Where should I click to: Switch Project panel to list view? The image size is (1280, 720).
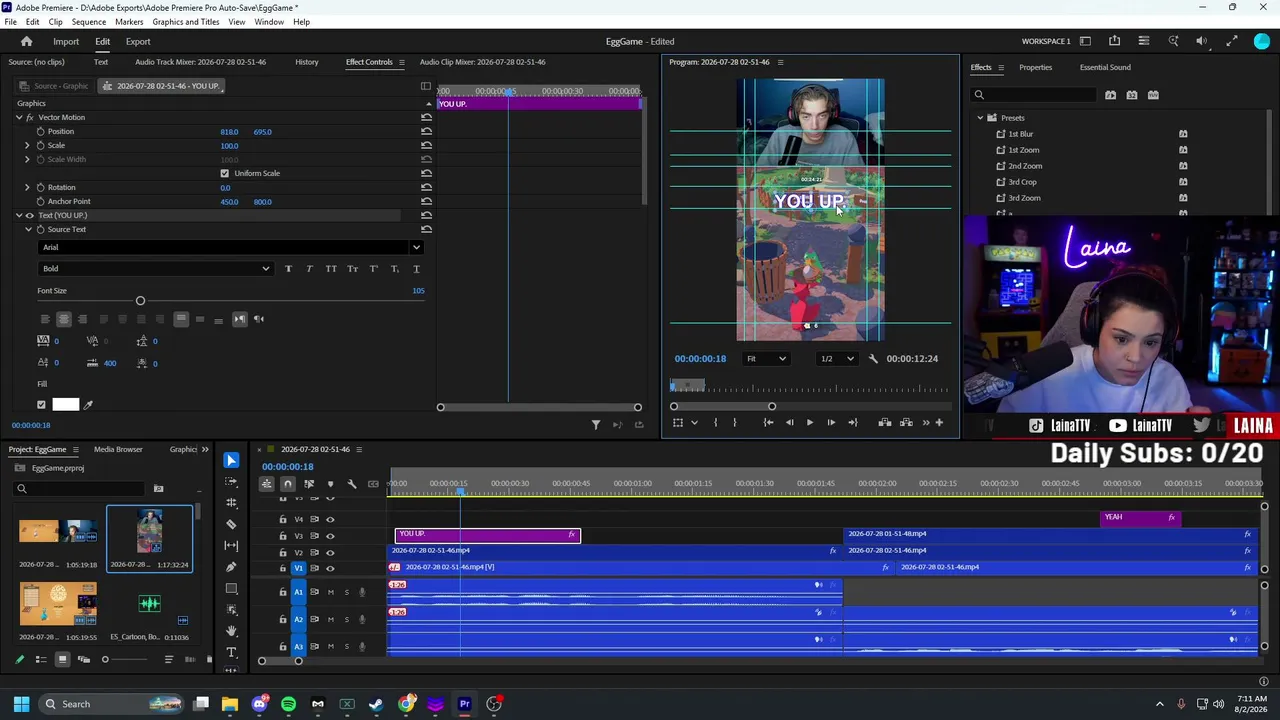coord(41,659)
